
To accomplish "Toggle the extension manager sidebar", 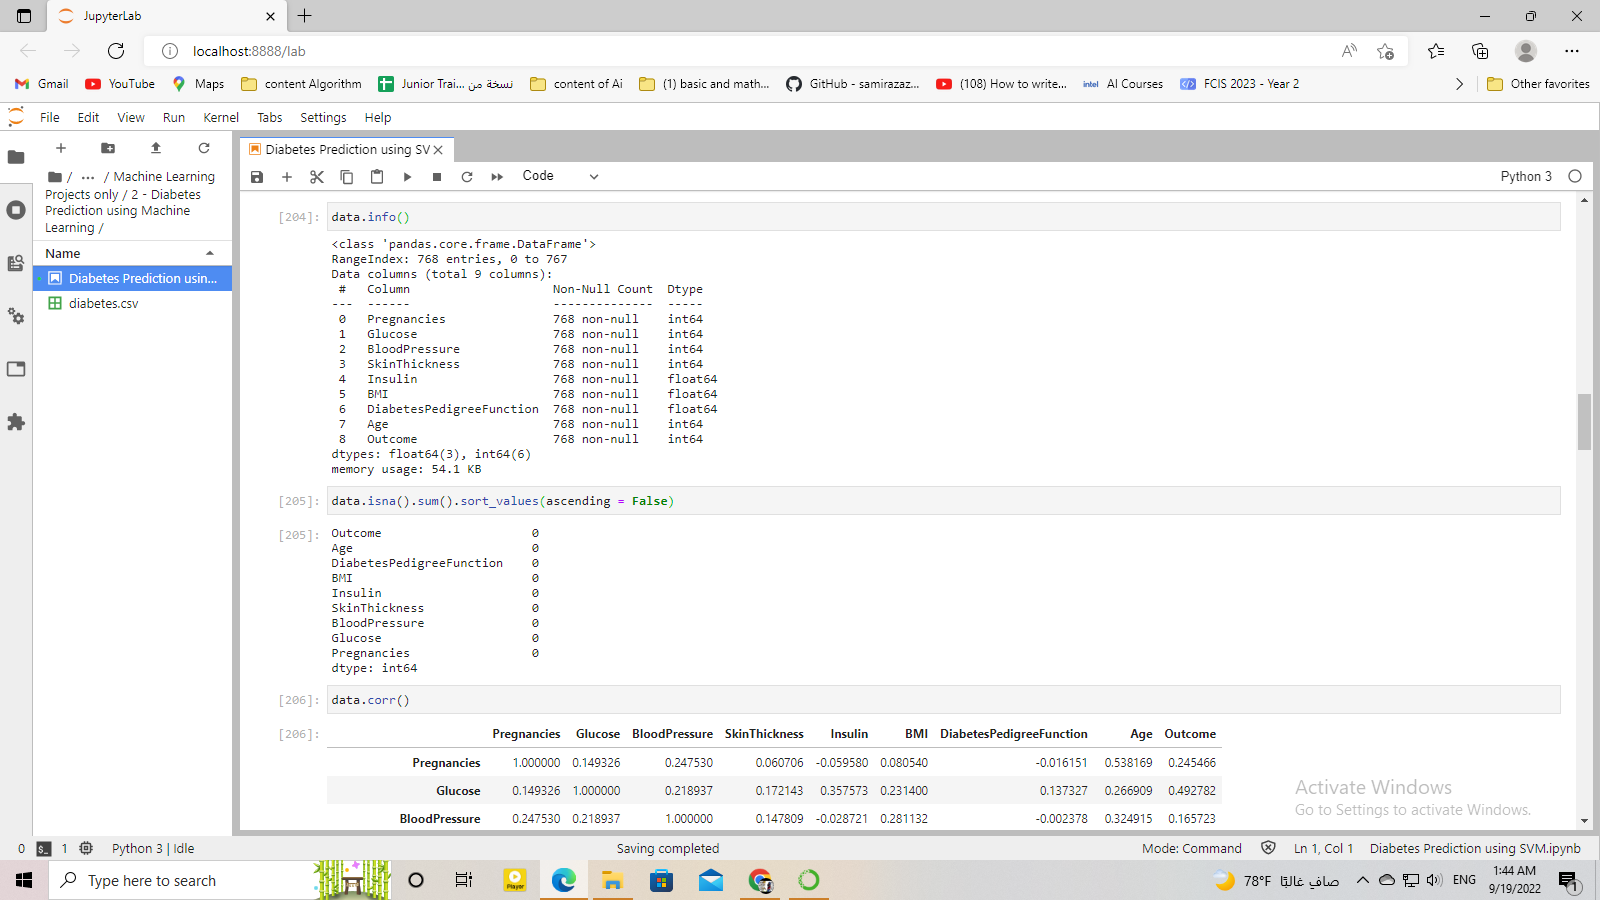I will pos(16,422).
